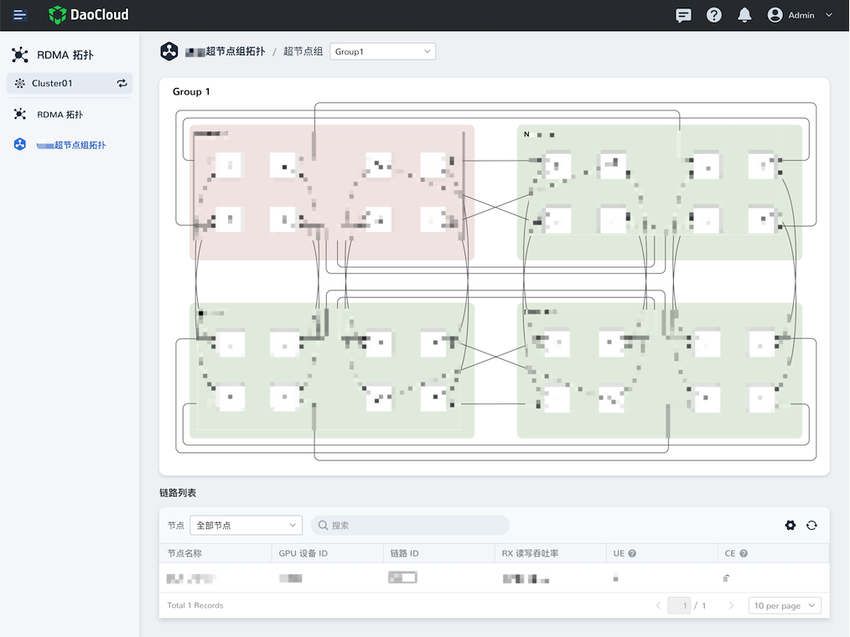Click the 搜索 search input field
The width and height of the screenshot is (850, 637).
(x=410, y=525)
